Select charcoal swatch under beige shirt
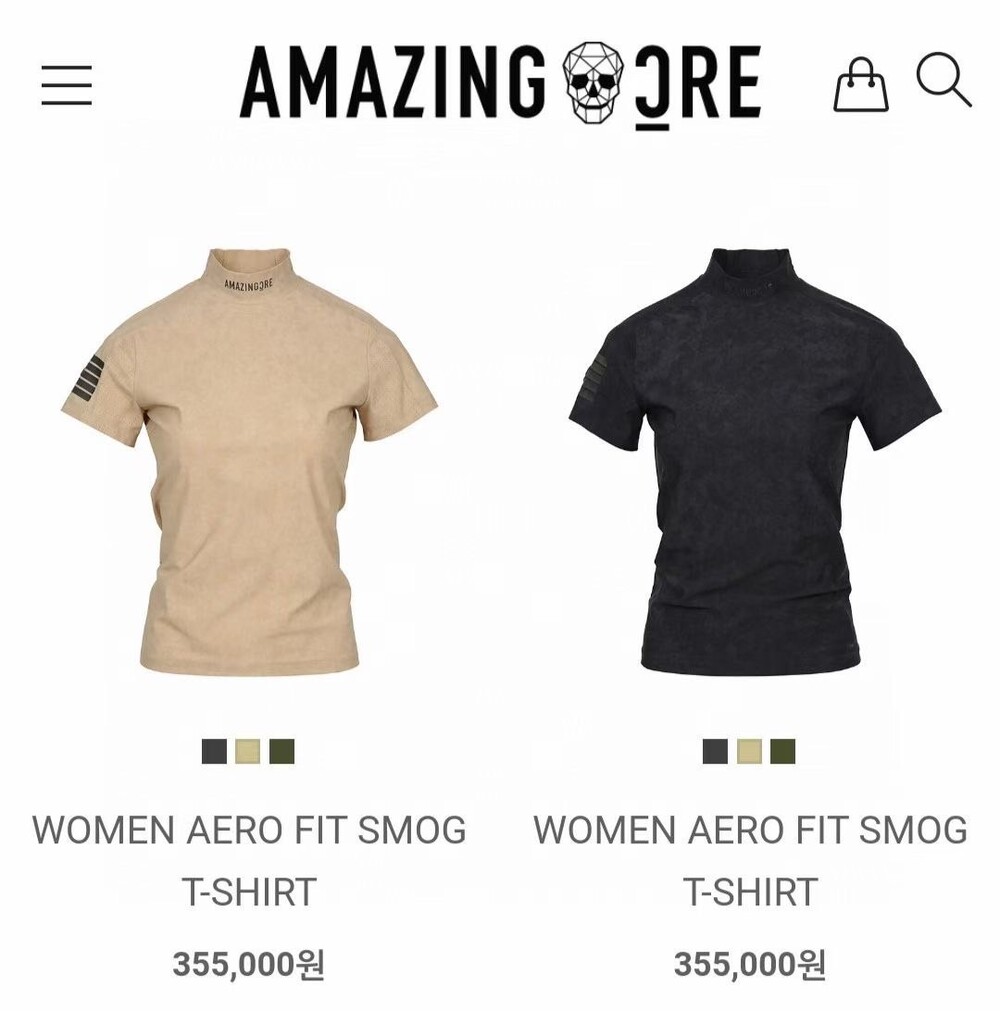The height and width of the screenshot is (1011, 1000). (x=215, y=751)
